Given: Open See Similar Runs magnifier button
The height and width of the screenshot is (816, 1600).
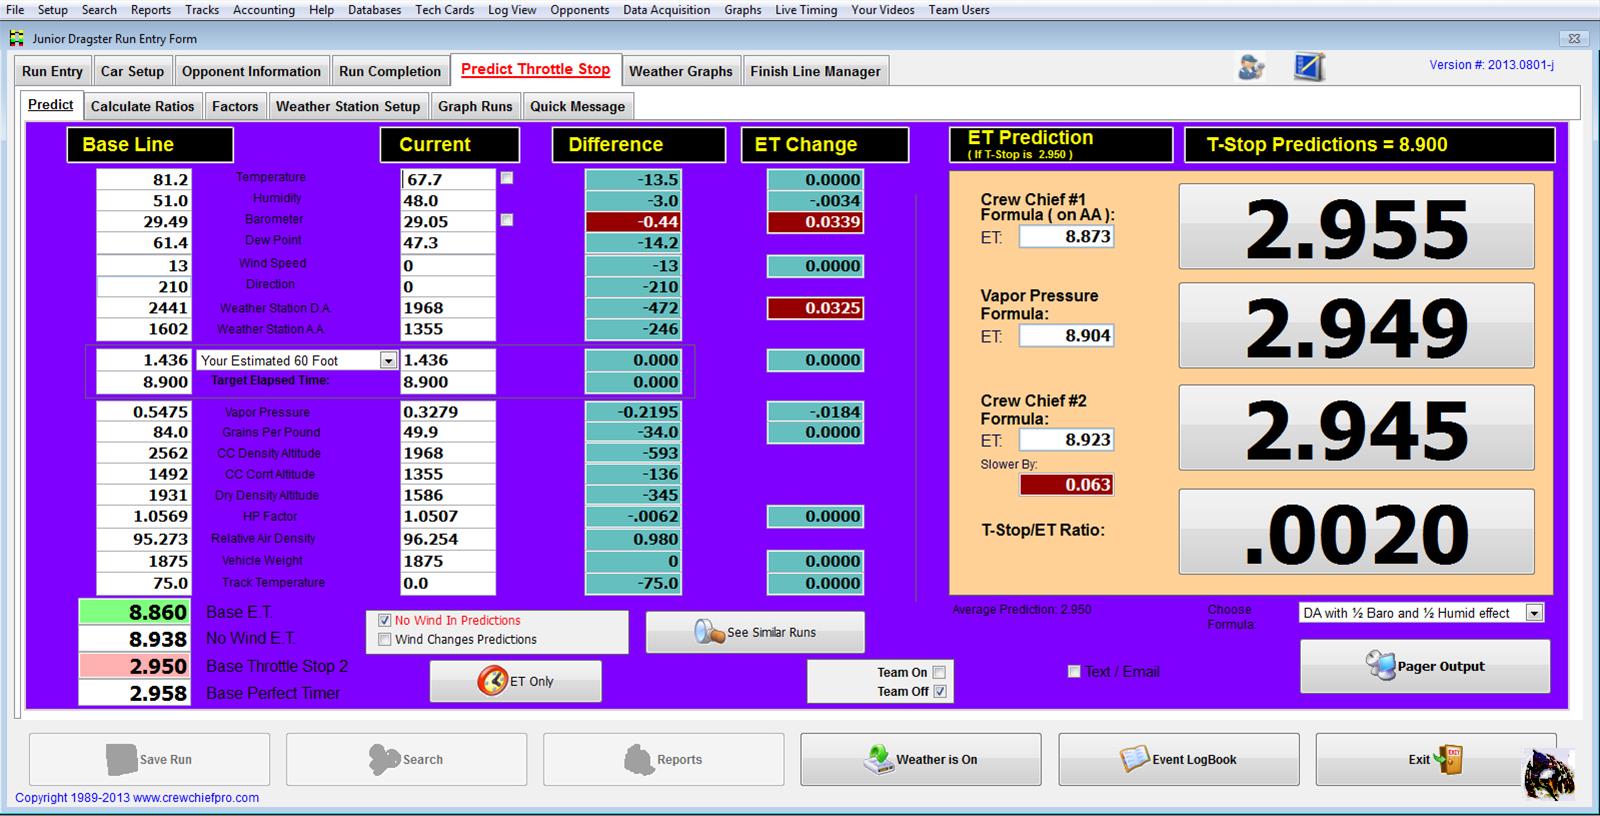Looking at the screenshot, I should click(x=755, y=632).
